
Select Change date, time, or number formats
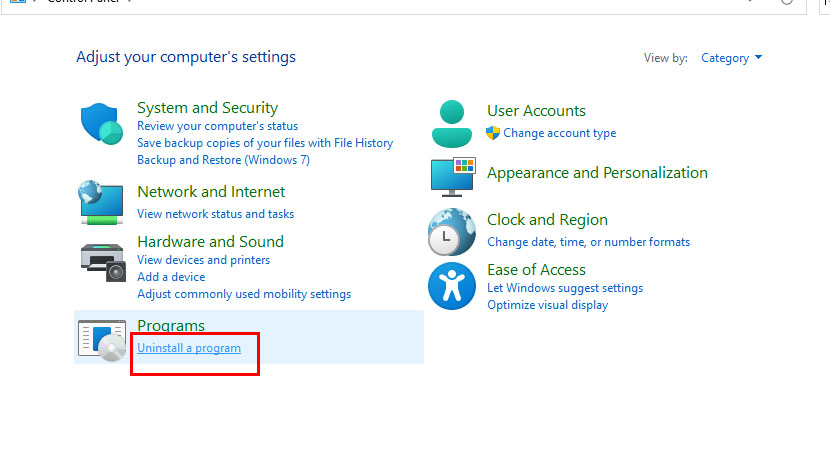point(589,242)
